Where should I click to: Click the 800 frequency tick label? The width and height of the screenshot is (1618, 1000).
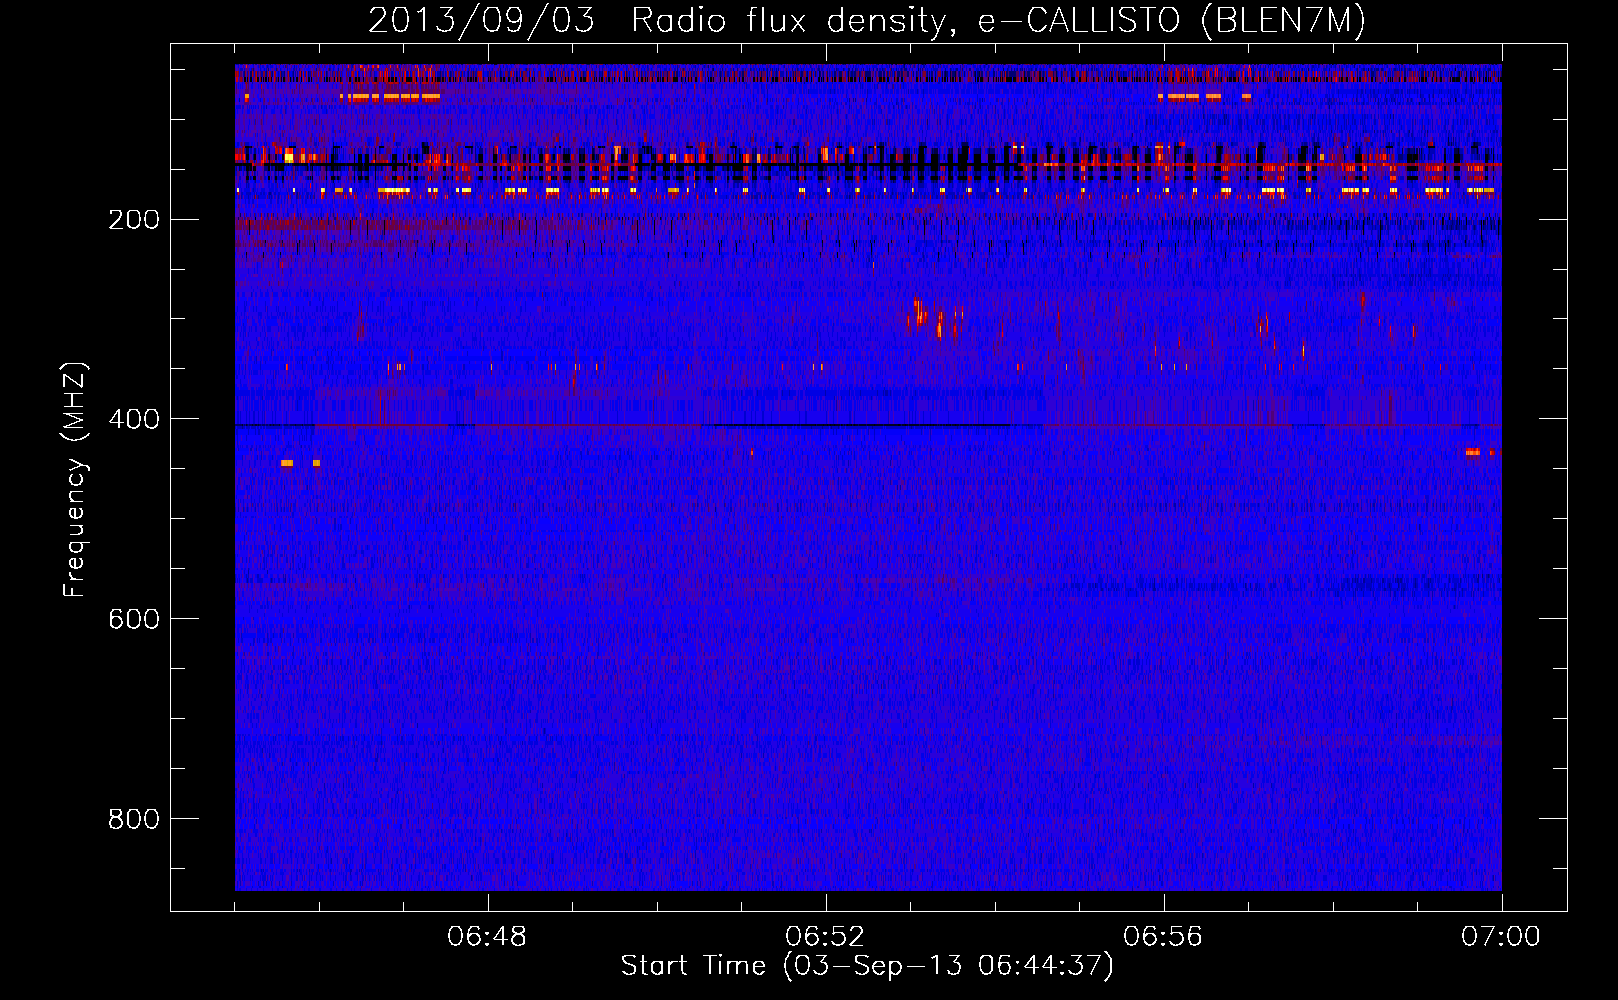pyautogui.click(x=134, y=820)
